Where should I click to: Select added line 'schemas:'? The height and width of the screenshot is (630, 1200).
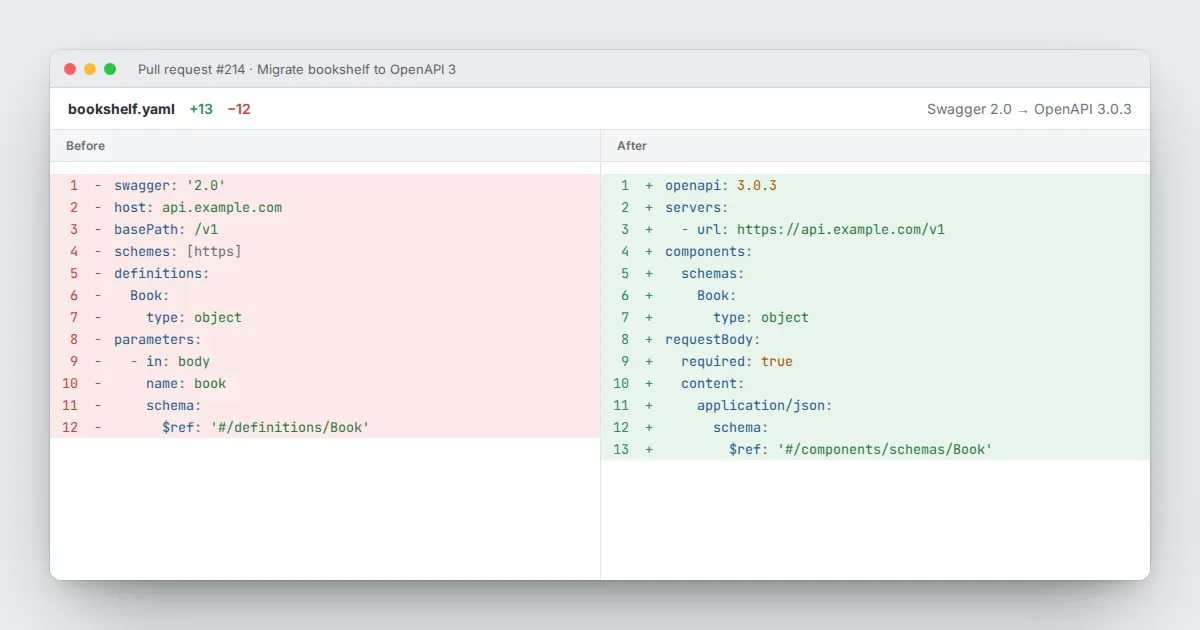click(875, 274)
